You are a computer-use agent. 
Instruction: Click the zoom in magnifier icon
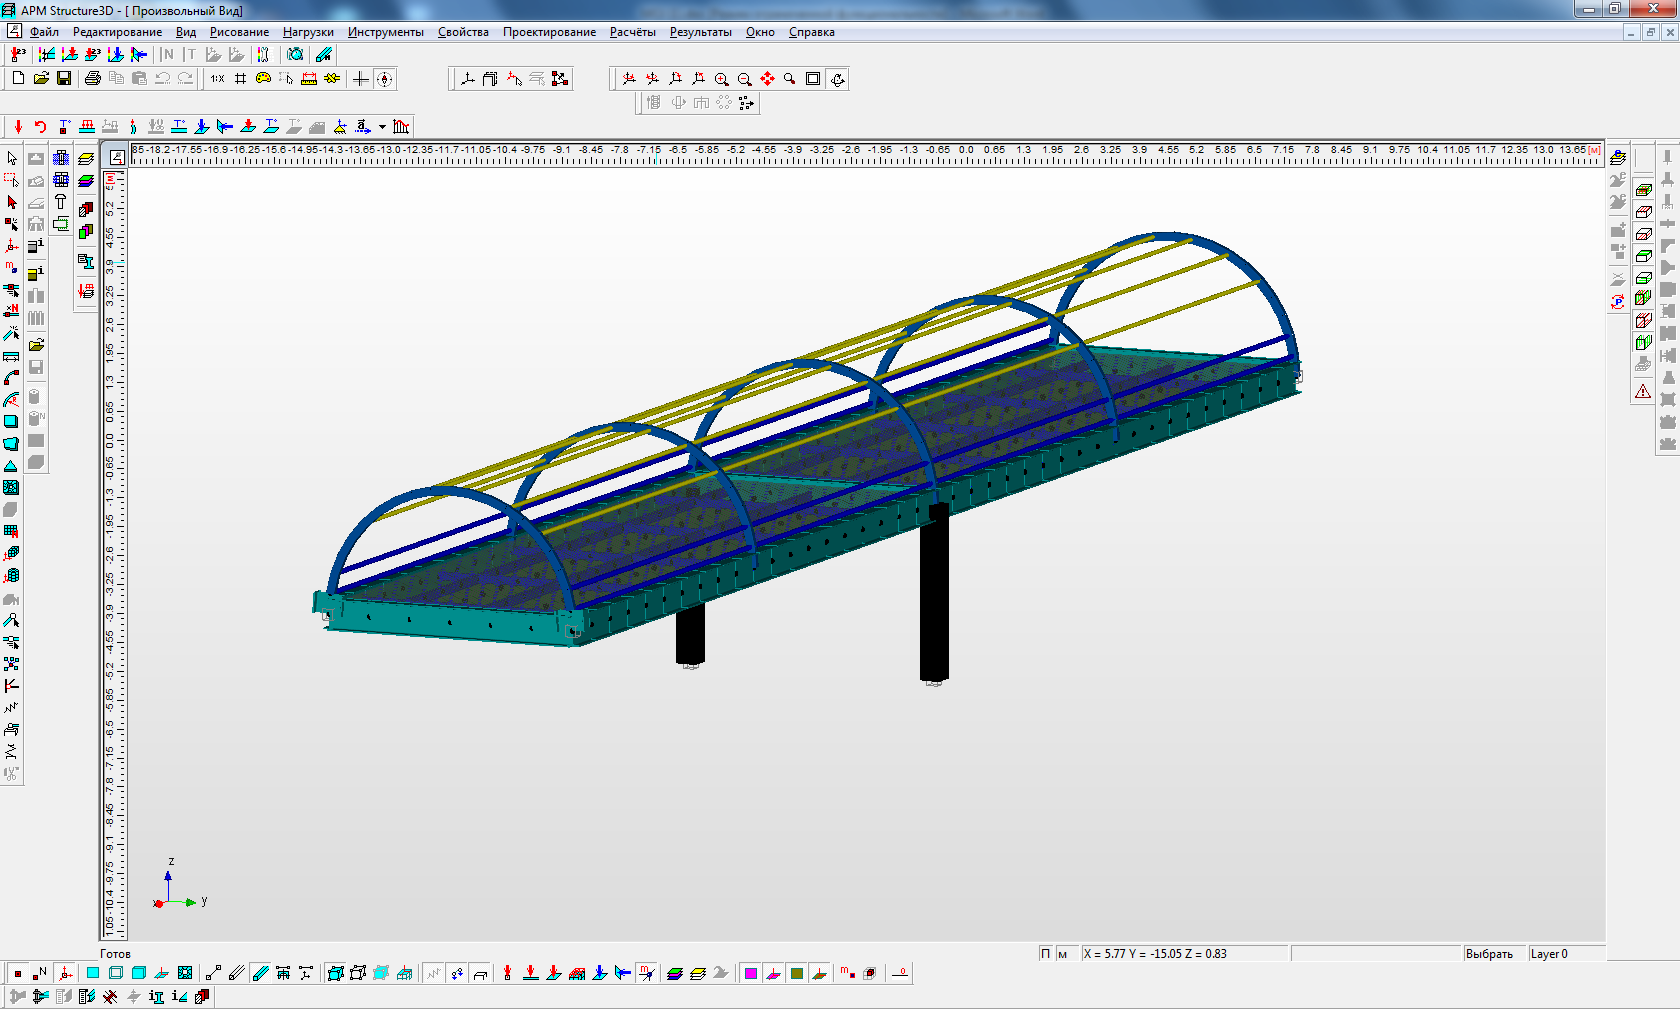coord(721,79)
